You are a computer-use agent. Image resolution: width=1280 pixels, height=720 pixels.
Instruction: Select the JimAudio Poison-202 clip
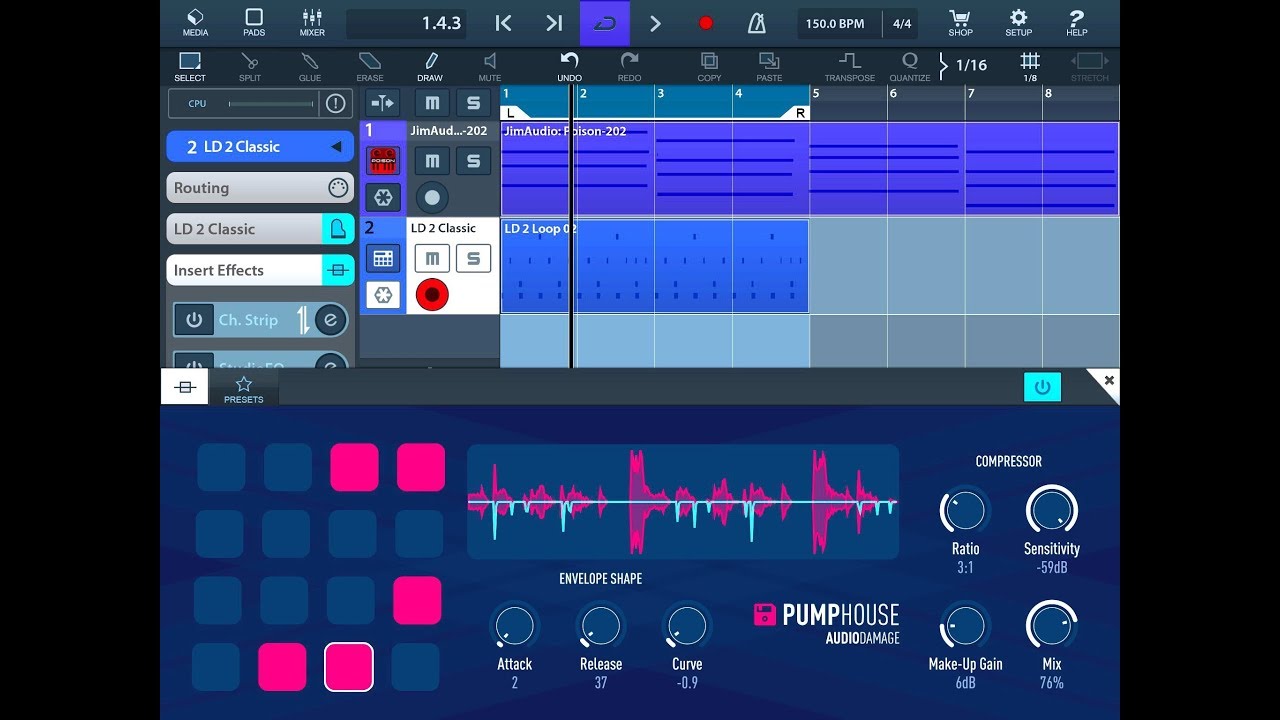[809, 169]
